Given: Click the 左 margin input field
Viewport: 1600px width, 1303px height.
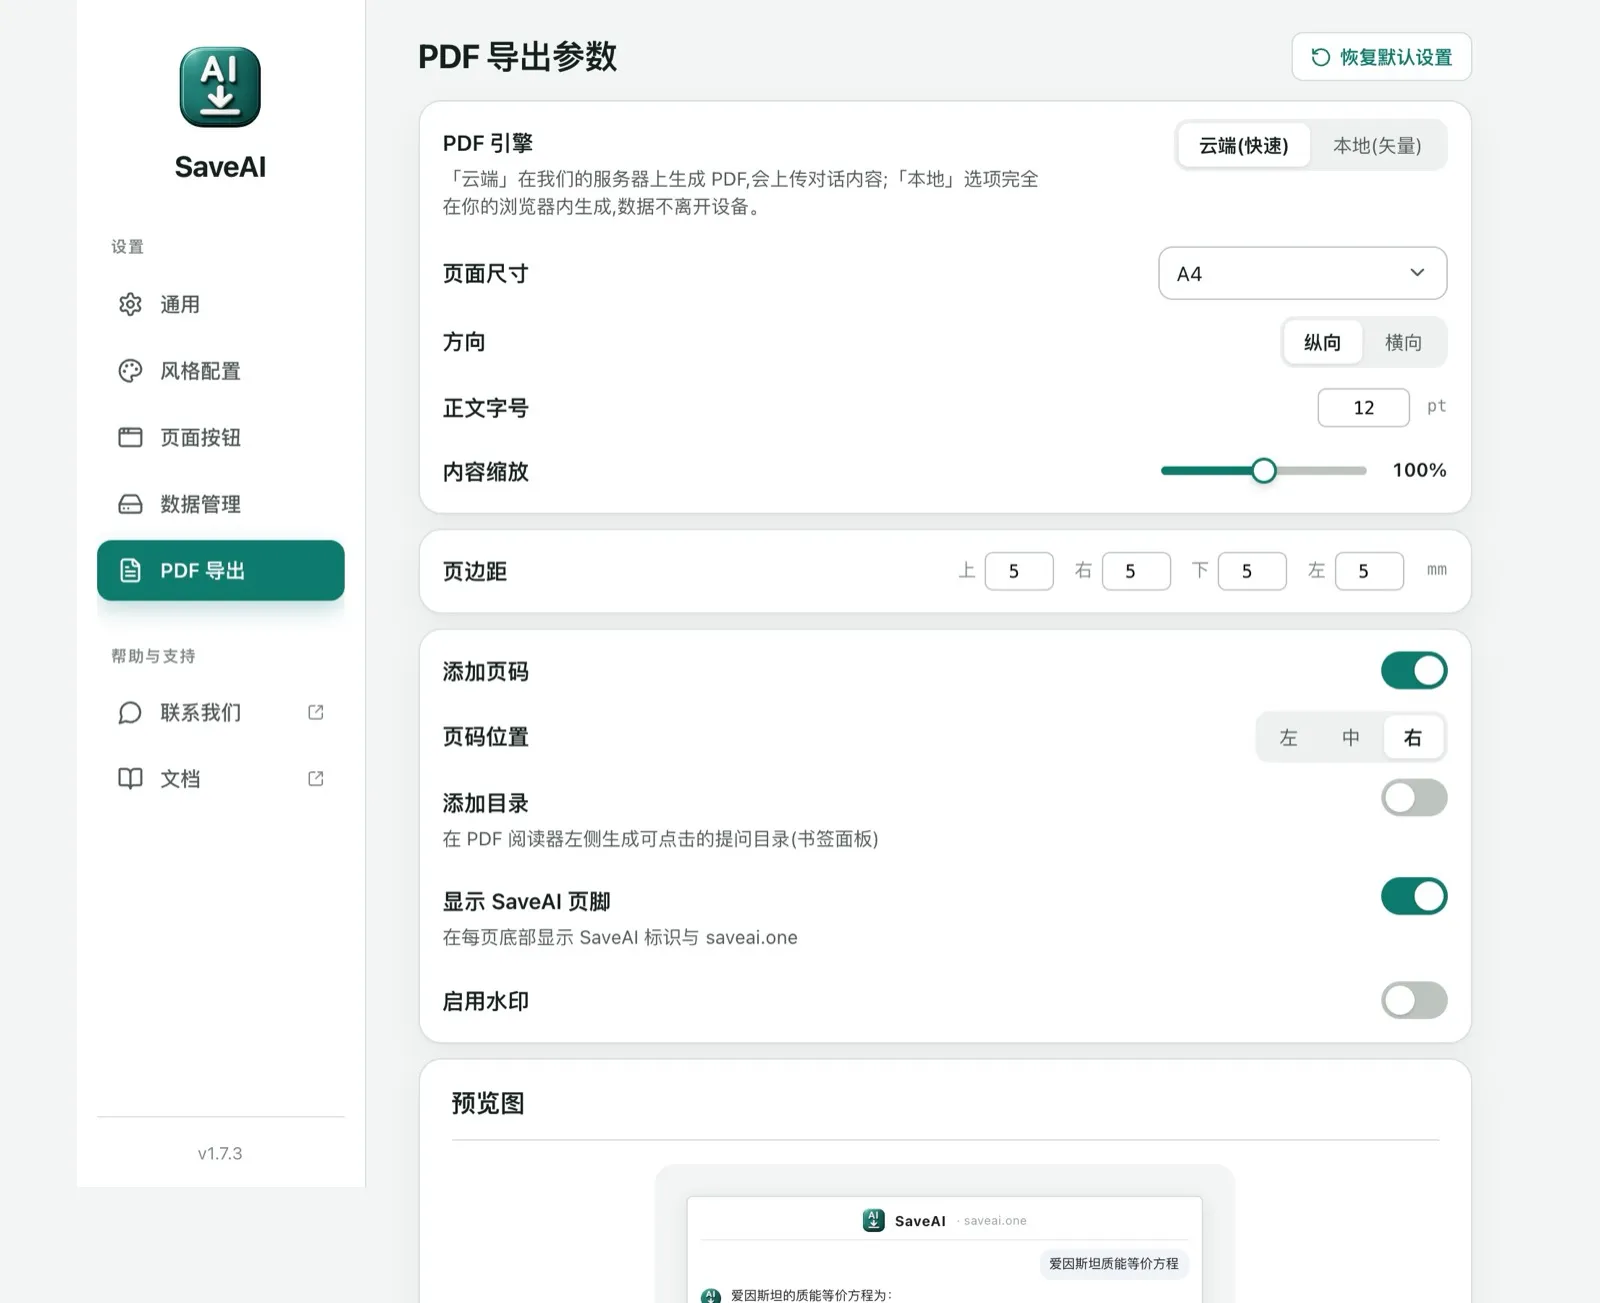Looking at the screenshot, I should (x=1369, y=571).
